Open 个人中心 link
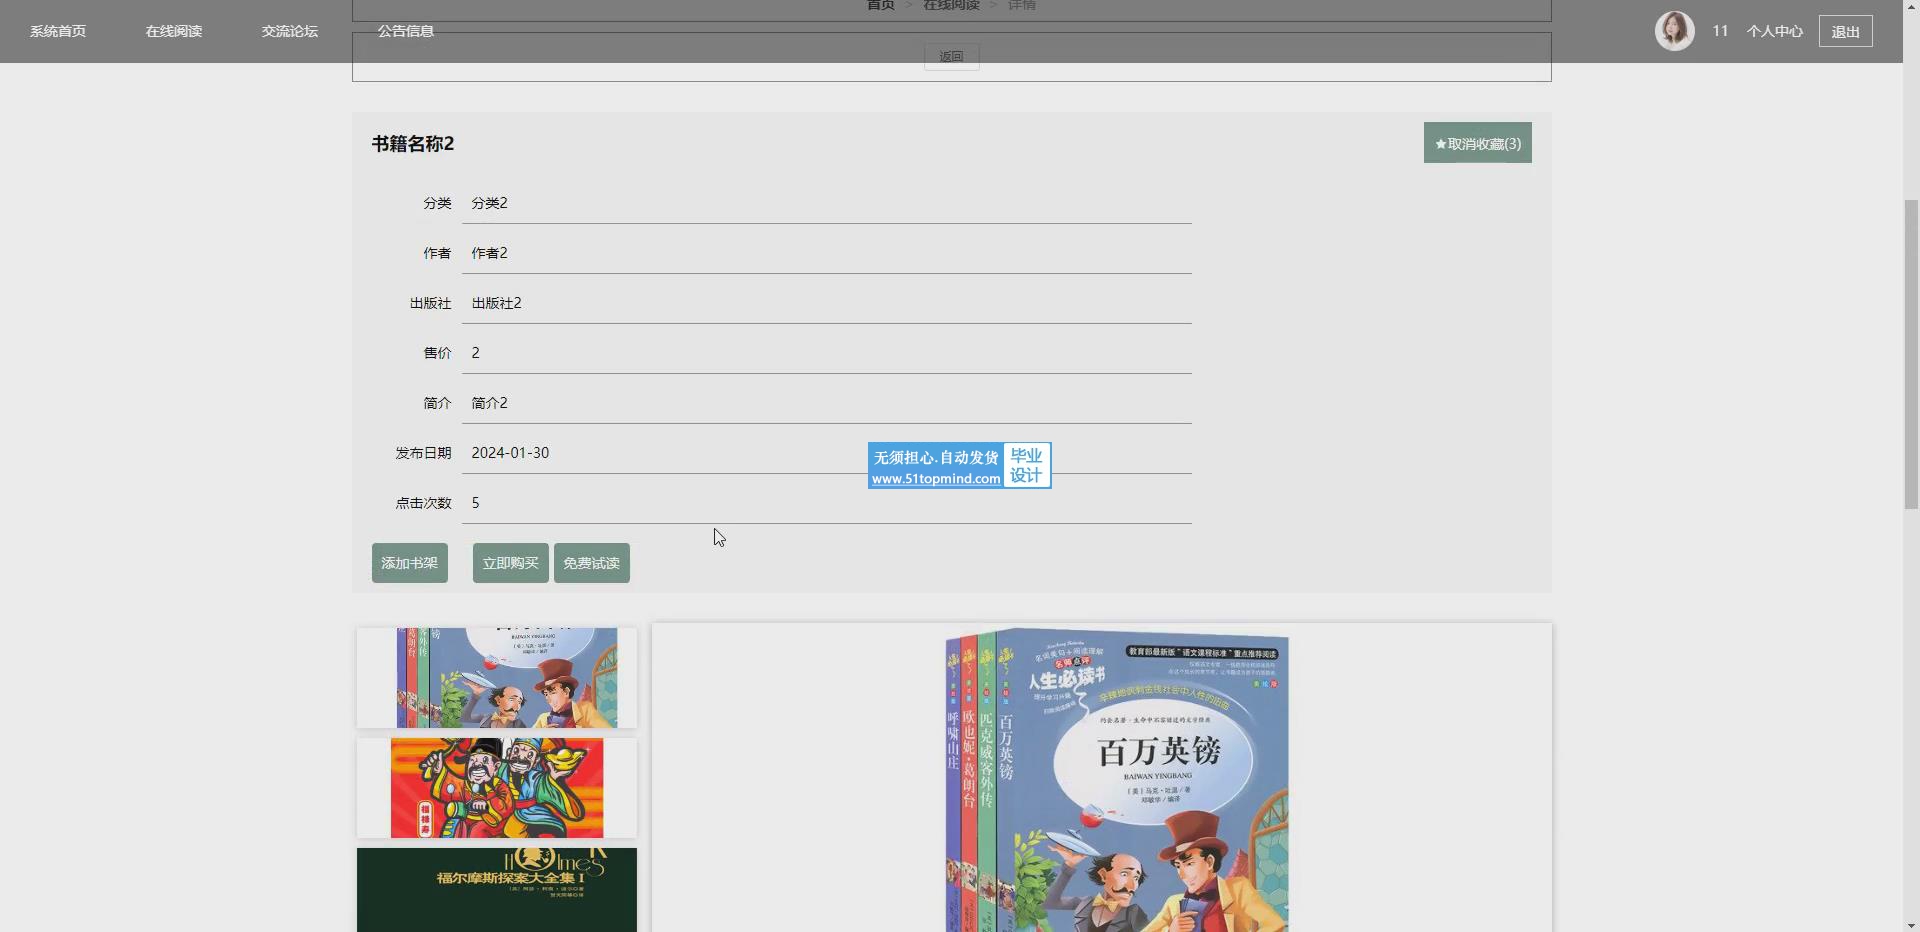This screenshot has width=1920, height=932. pos(1775,31)
